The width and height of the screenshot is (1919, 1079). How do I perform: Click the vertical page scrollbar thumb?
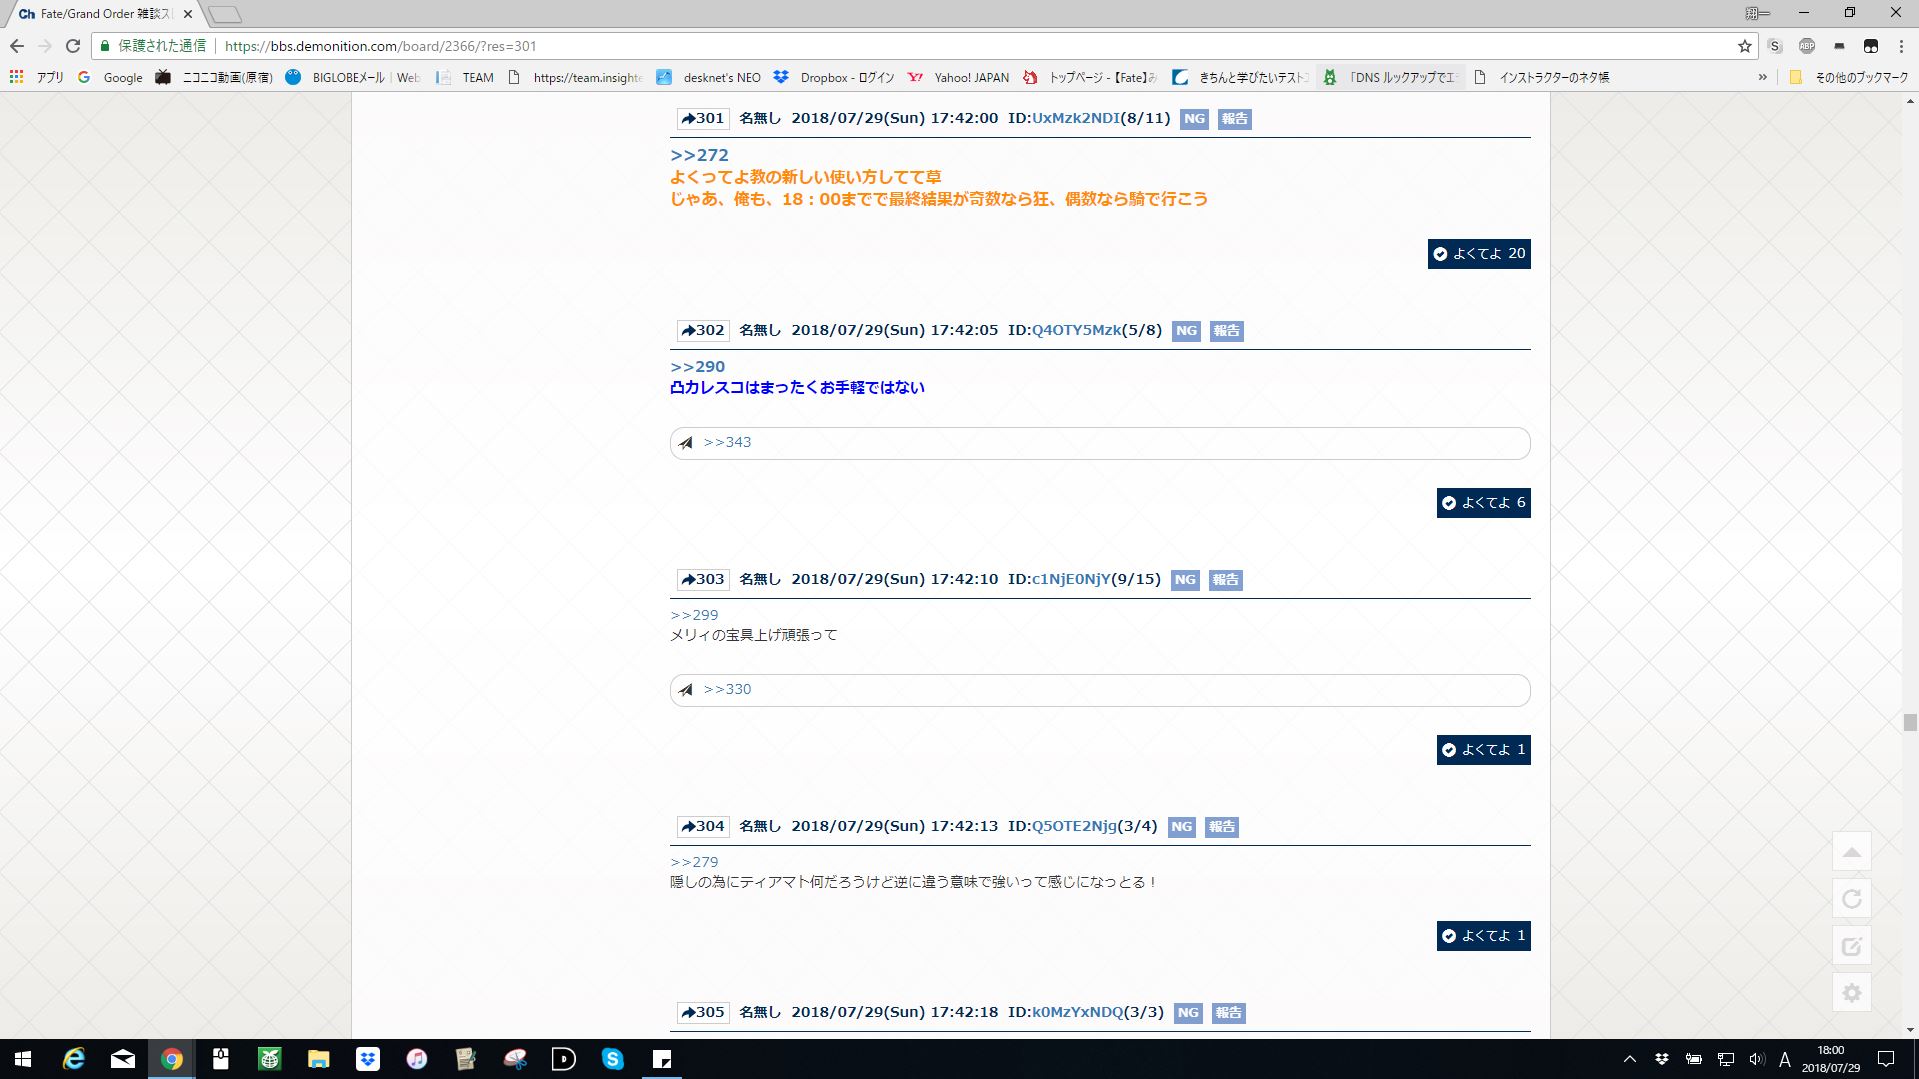(1910, 722)
